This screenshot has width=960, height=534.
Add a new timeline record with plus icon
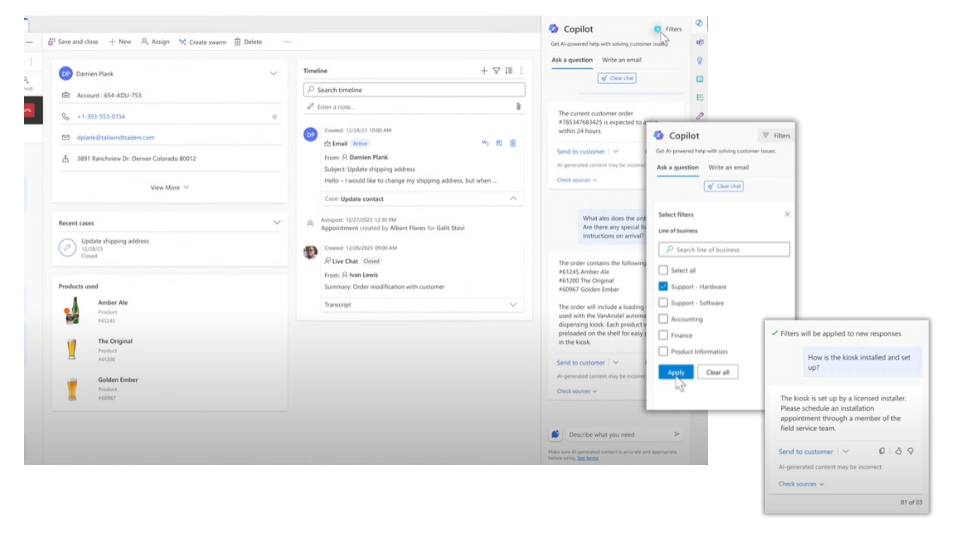(x=484, y=71)
